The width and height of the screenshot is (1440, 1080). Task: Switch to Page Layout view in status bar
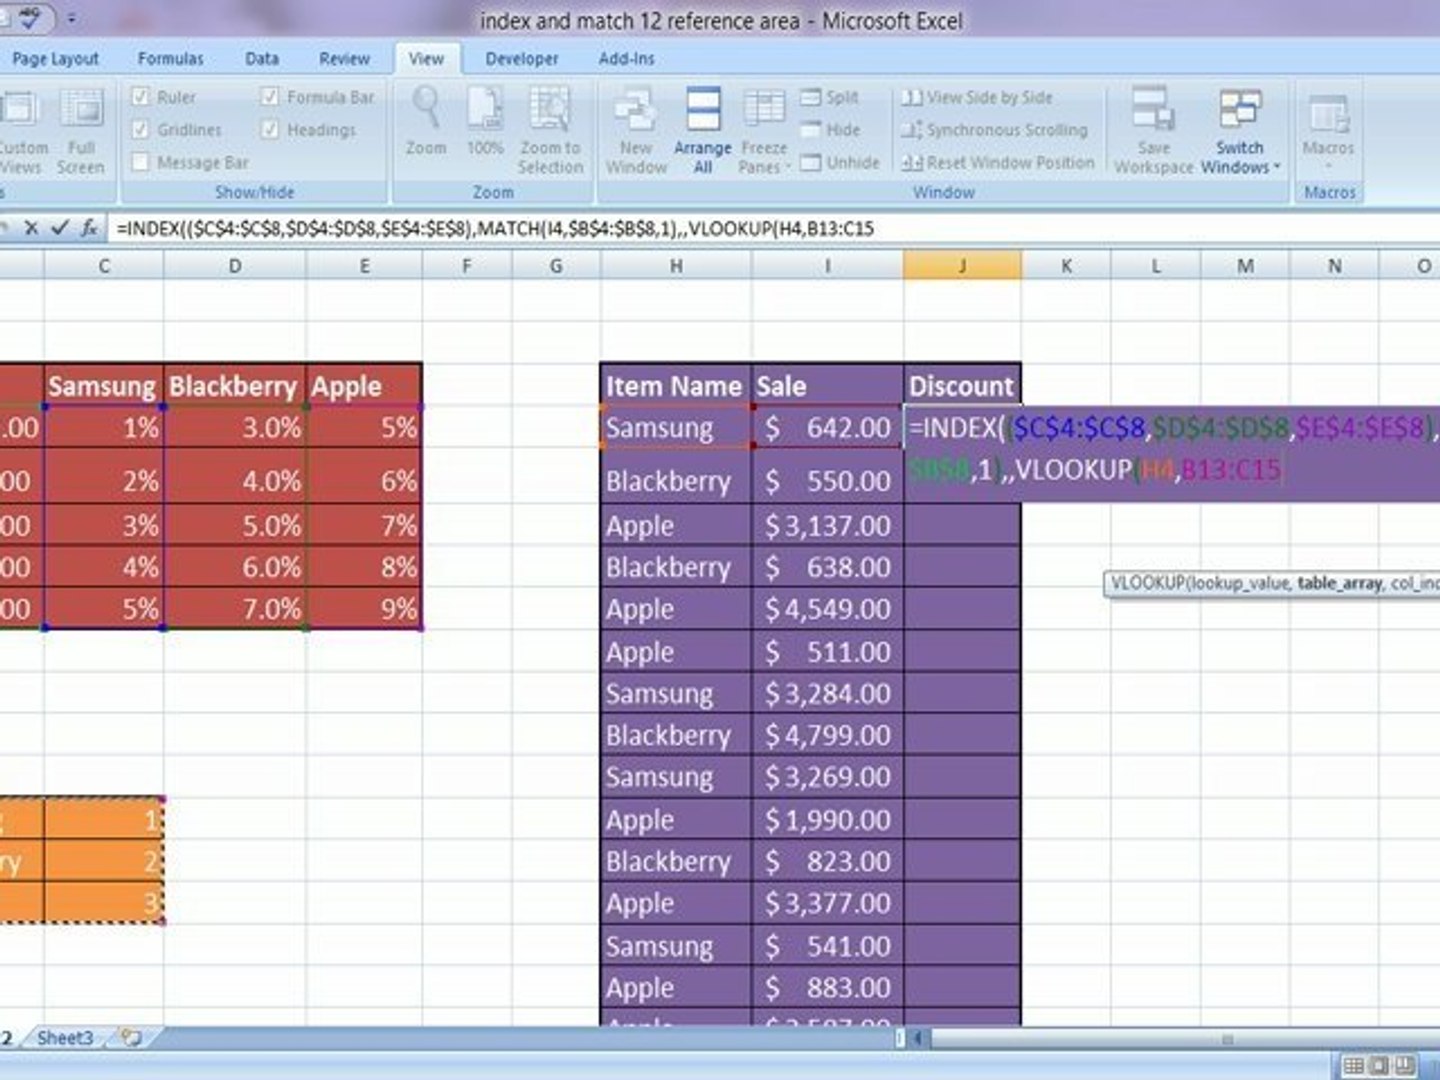1379,1065
